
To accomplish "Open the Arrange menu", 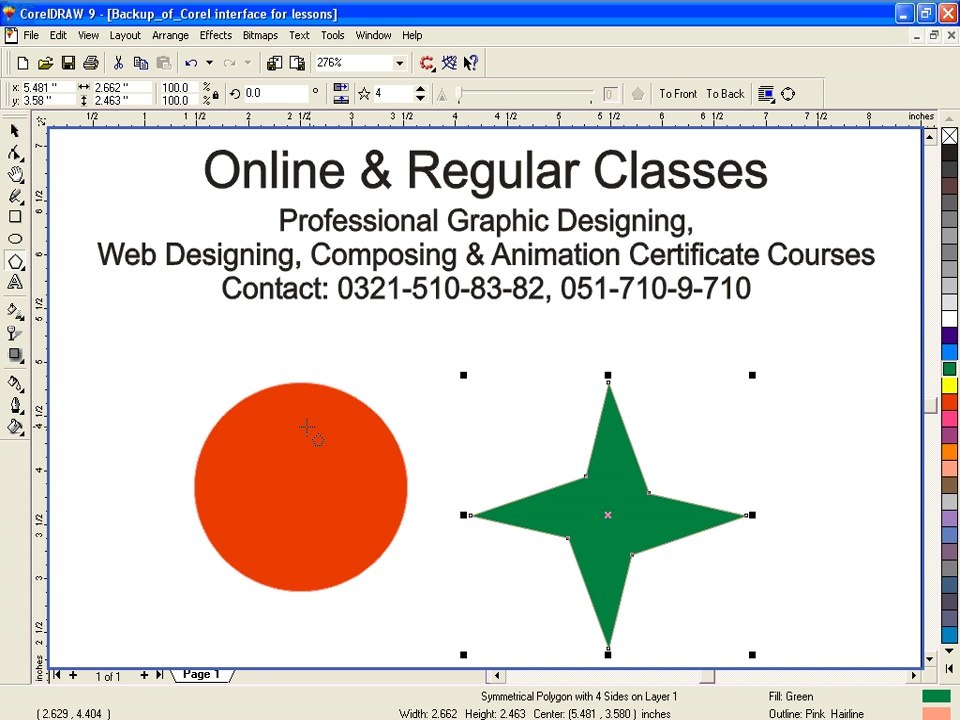I will click(170, 35).
